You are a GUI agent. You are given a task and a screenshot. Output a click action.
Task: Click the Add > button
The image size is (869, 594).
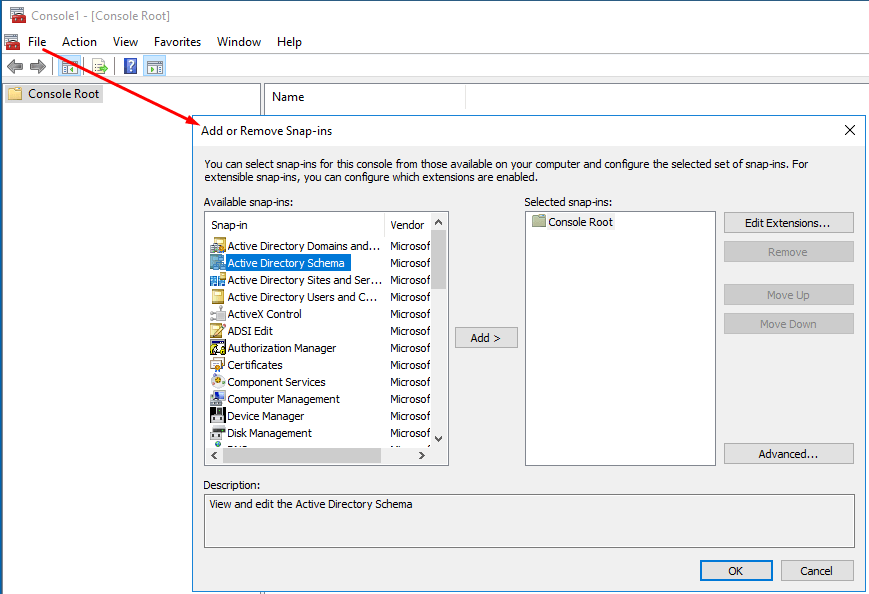pyautogui.click(x=486, y=338)
